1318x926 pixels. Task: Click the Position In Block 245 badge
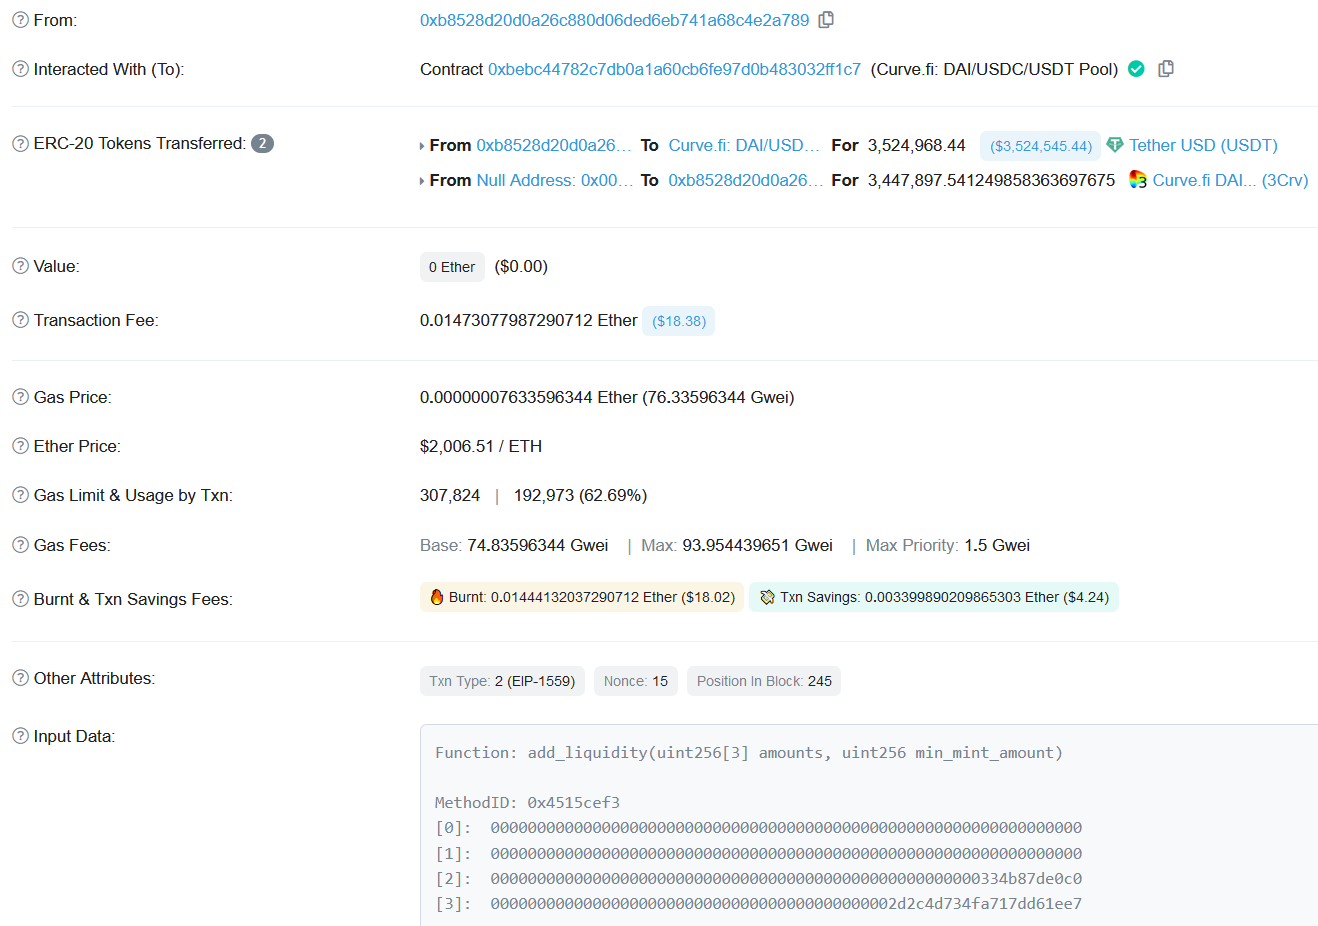click(763, 680)
